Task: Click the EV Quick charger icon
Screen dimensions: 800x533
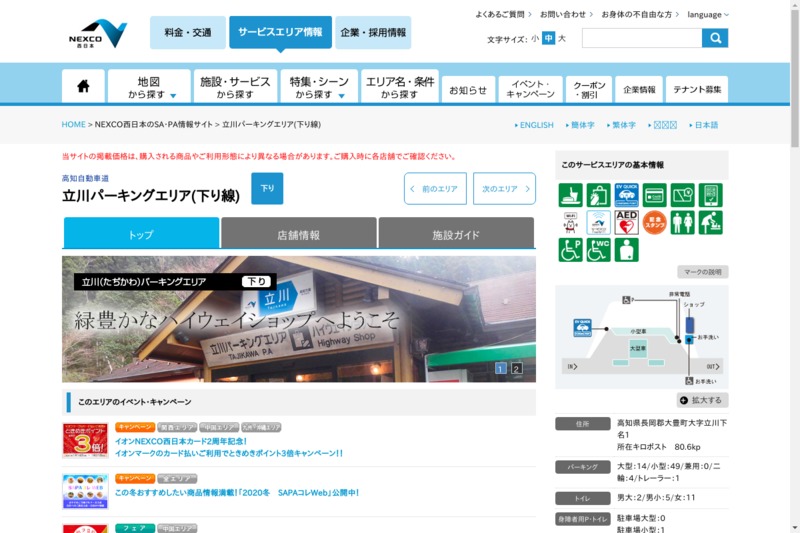Action: point(627,195)
